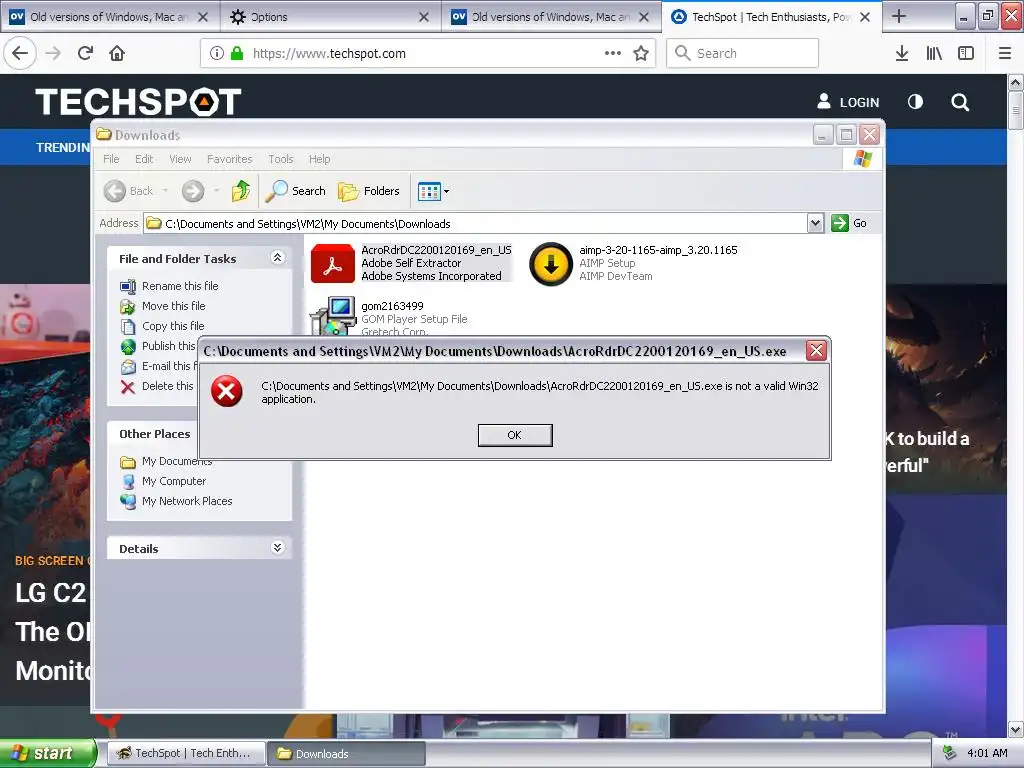Click system tray network icon
The image size is (1024, 768).
(949, 753)
